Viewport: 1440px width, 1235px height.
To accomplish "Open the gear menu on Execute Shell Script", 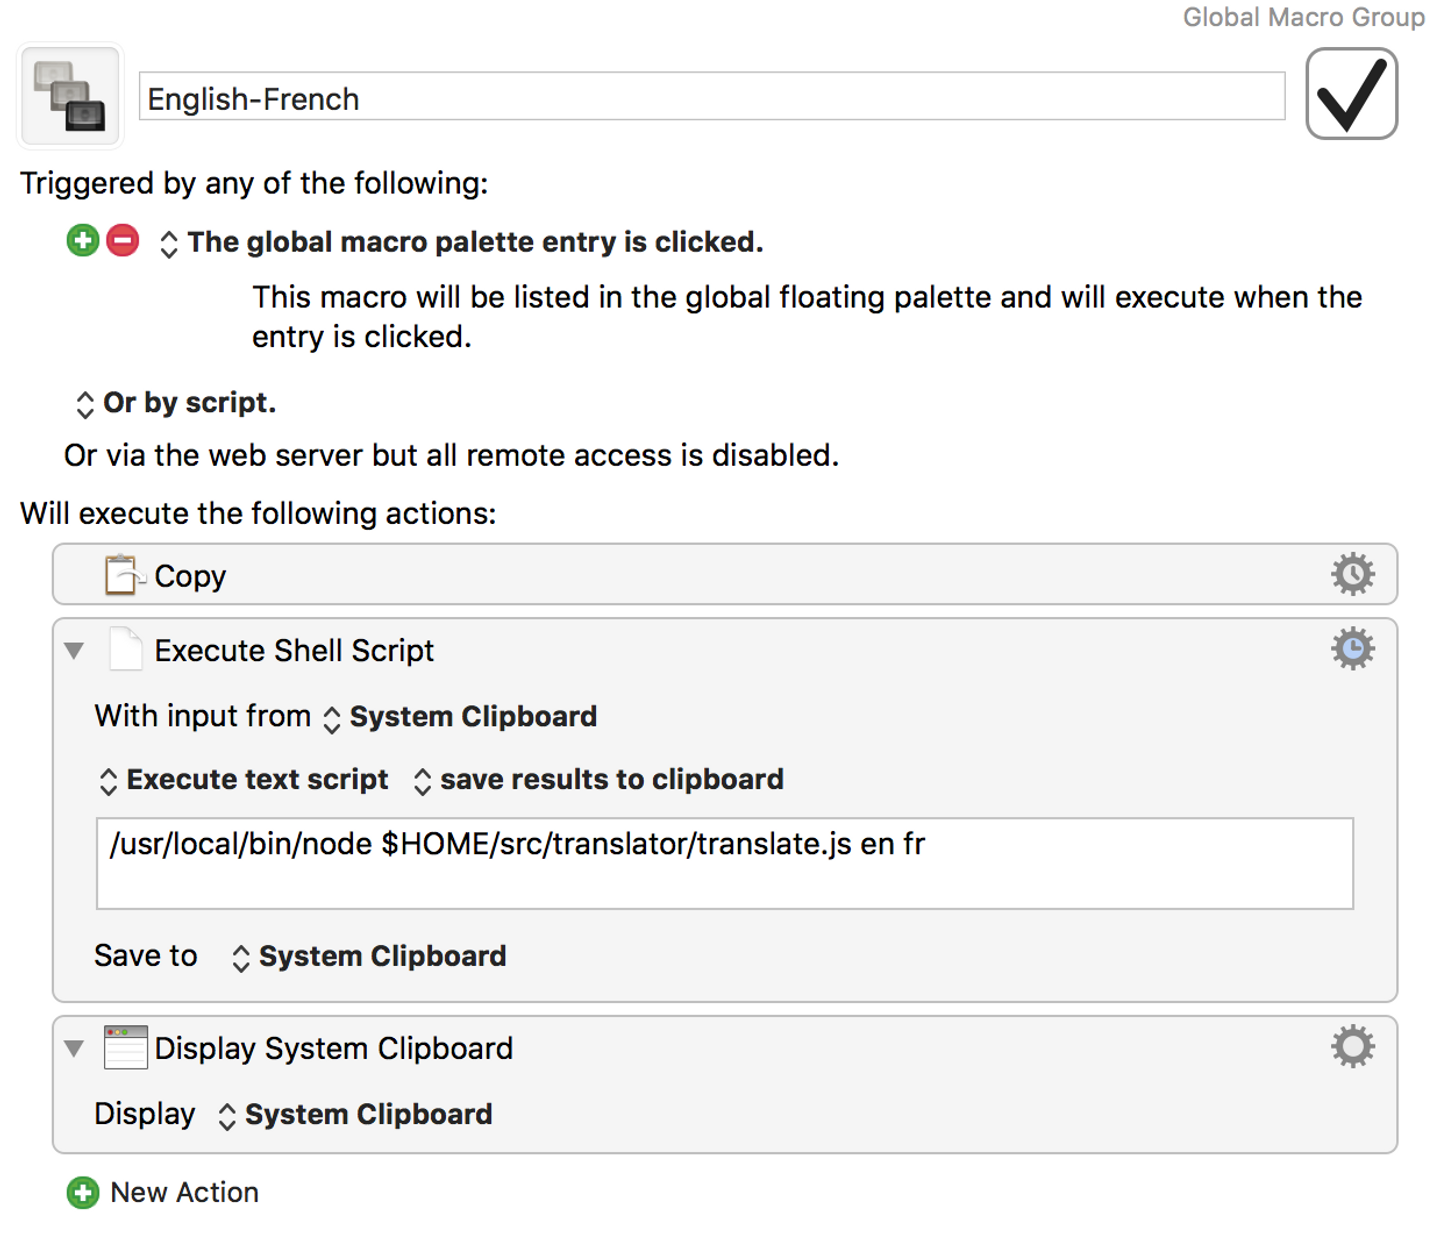I will [1352, 648].
